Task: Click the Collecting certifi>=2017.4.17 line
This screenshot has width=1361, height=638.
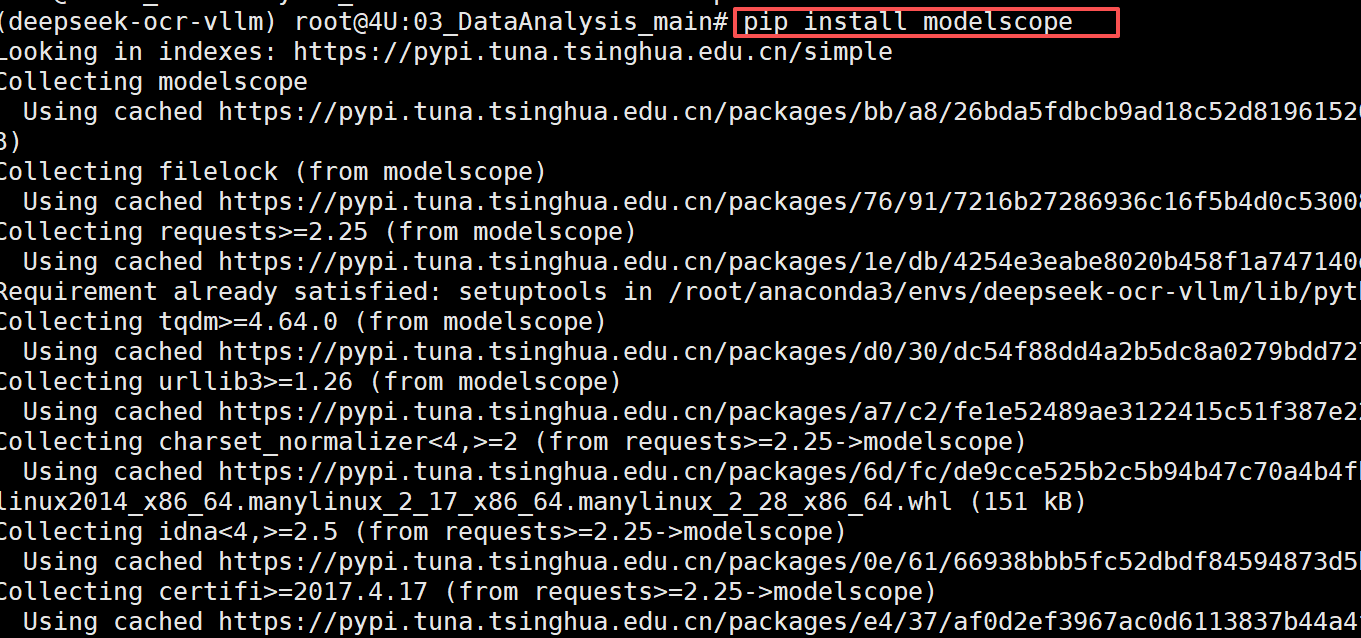Action: (467, 591)
